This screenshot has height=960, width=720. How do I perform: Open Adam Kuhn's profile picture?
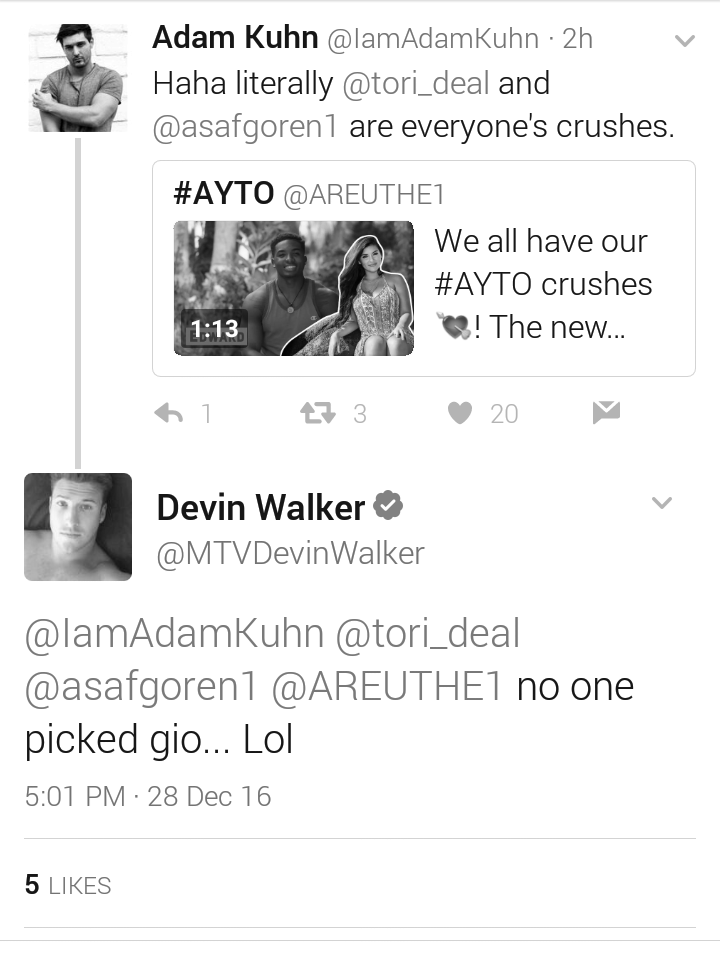coord(78,78)
